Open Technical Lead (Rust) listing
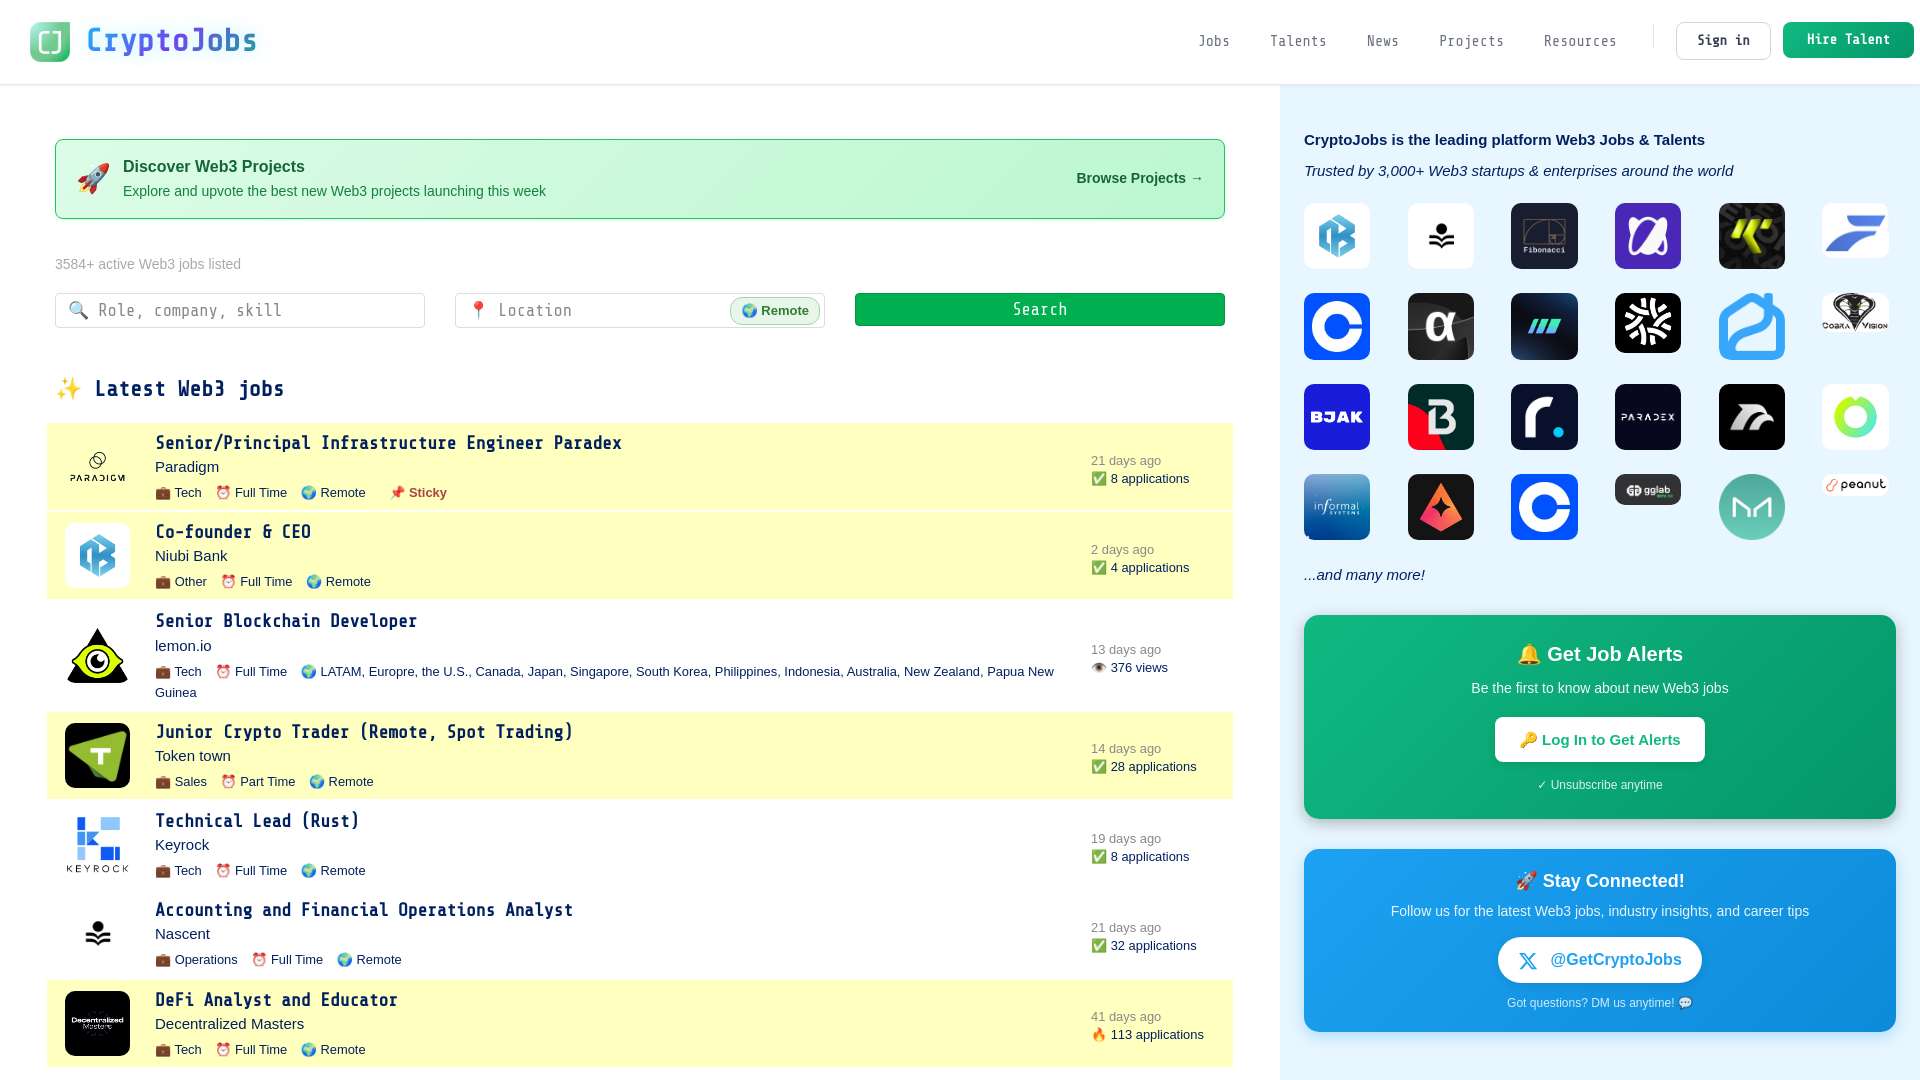The image size is (1920, 1080). [x=257, y=821]
